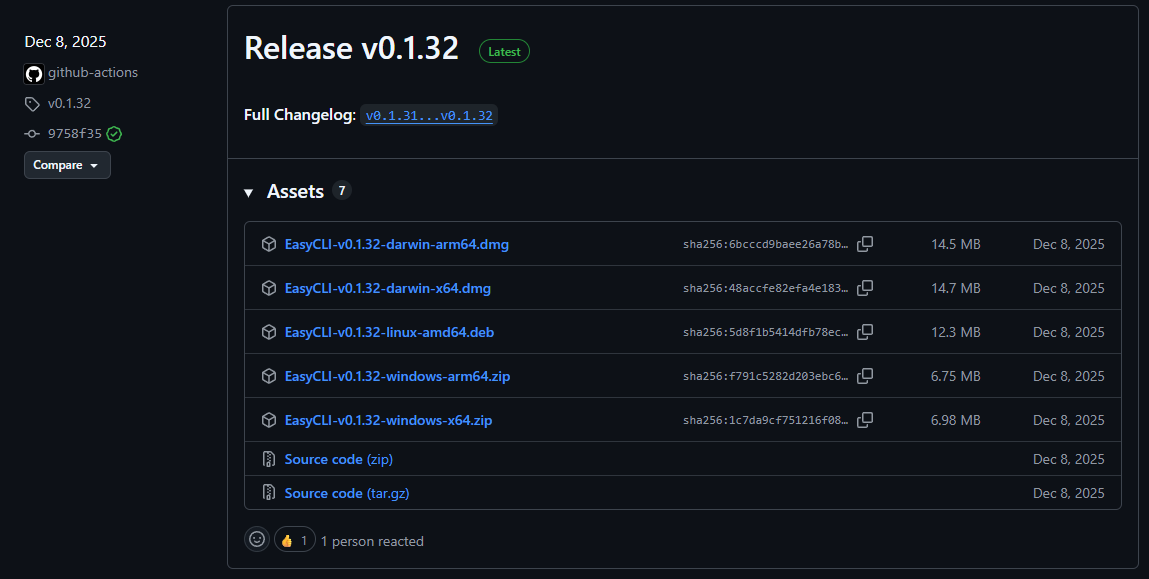Click the Assets count badge 7

(341, 191)
